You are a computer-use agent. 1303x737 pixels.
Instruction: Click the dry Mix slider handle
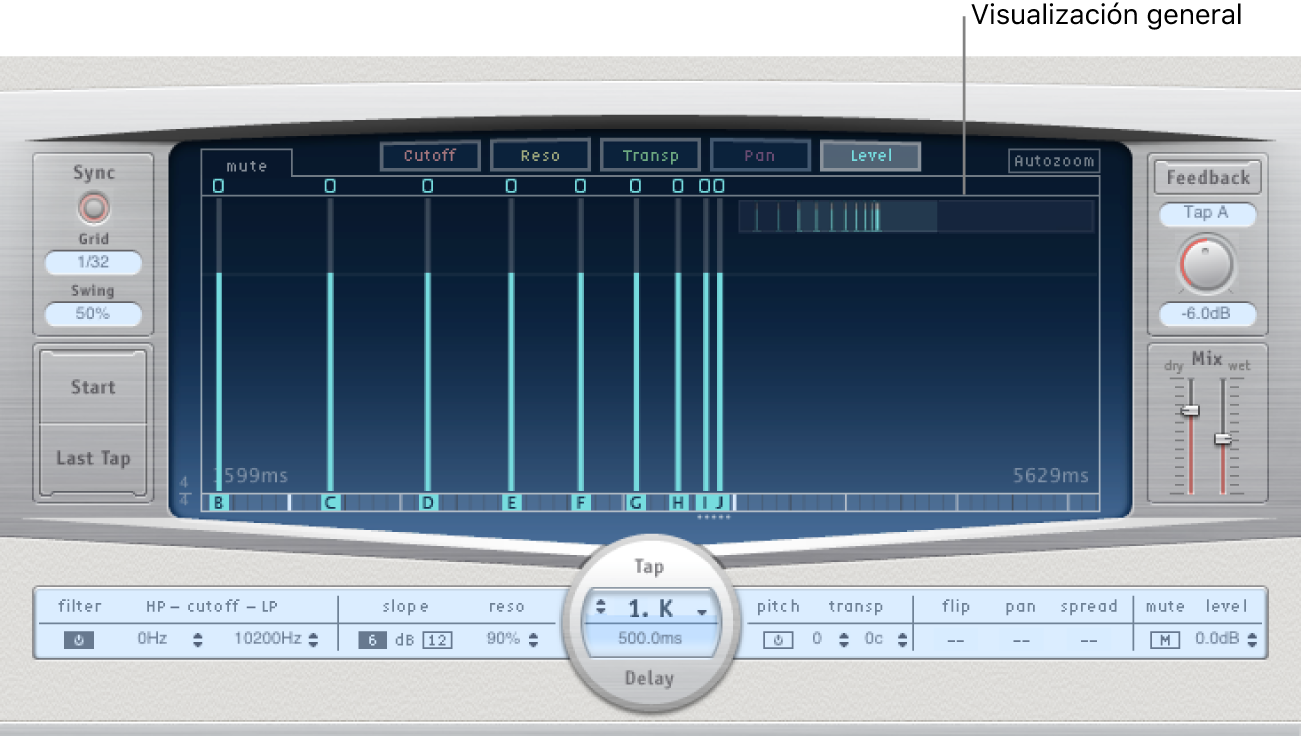[1190, 411]
